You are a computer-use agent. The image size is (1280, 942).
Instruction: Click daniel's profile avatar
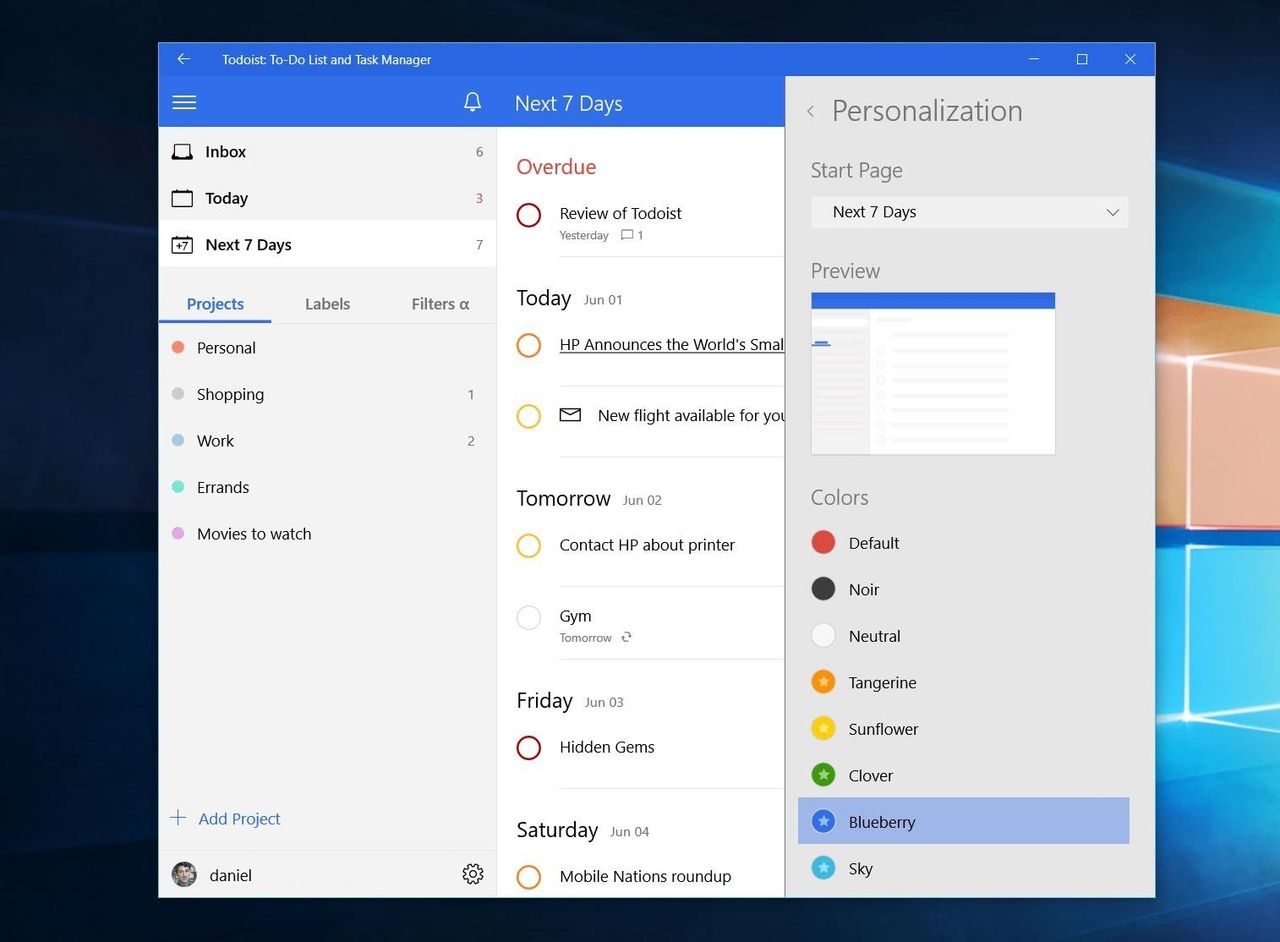coord(184,874)
